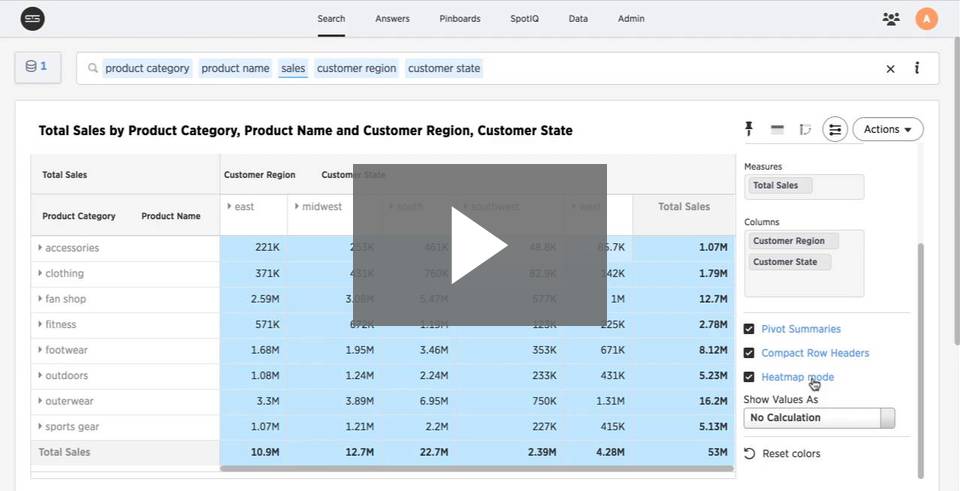Expand the east region column
Screen dimensions: 960x491
pos(229,207)
